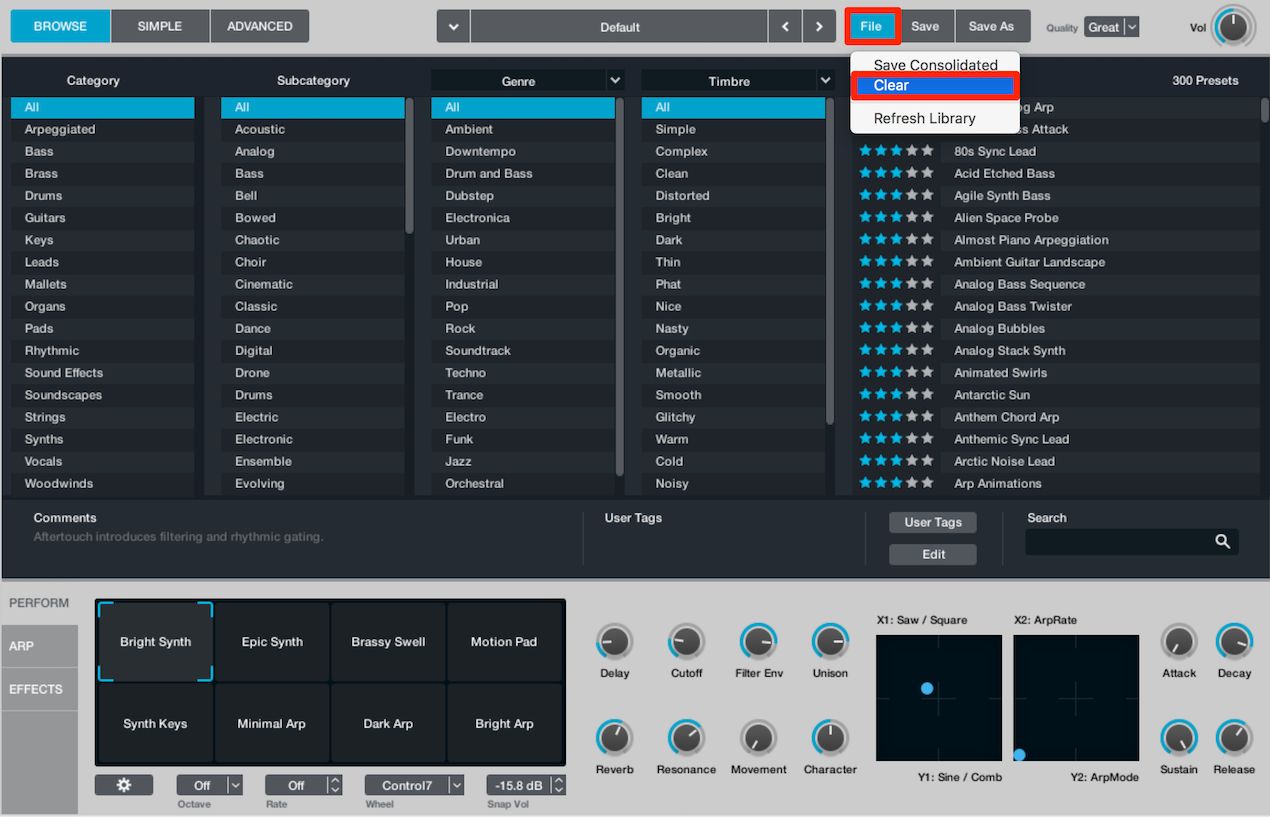Select Distorted in the Timbre list

(x=733, y=195)
